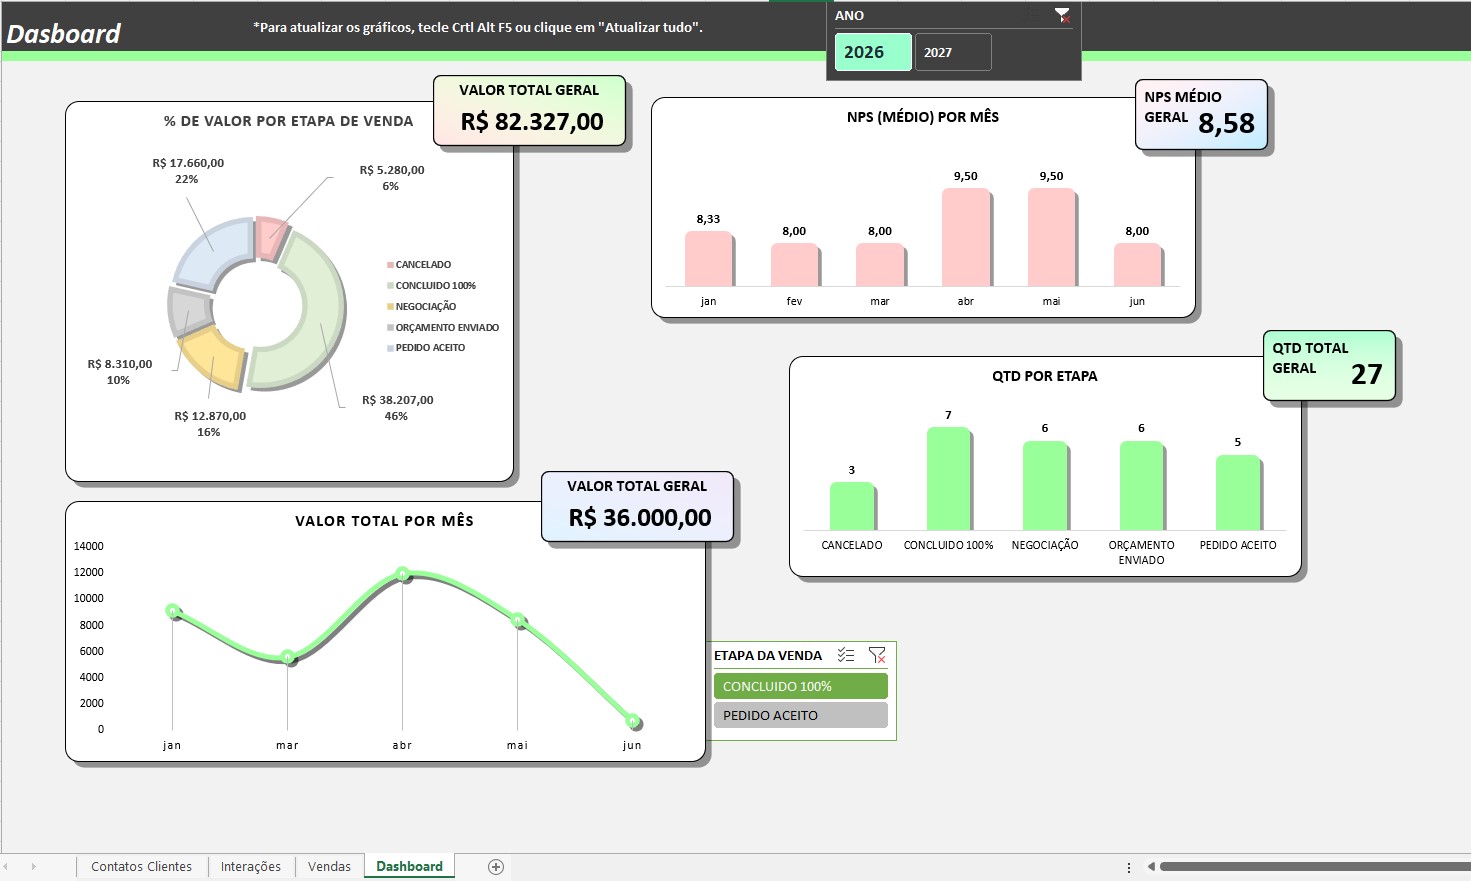Click the mai data point on line chart
Screen dimensions: 1471x882
[x=517, y=620]
